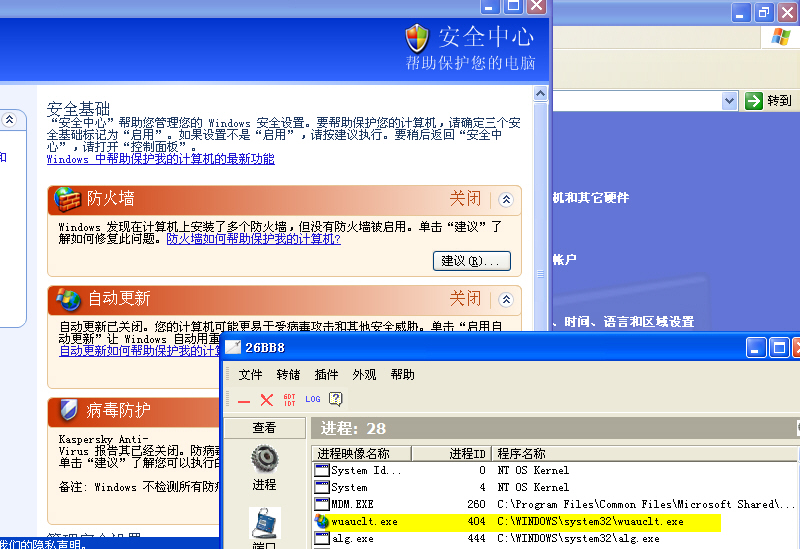Click the 建议(R)... button
The image size is (800, 549).
(471, 261)
